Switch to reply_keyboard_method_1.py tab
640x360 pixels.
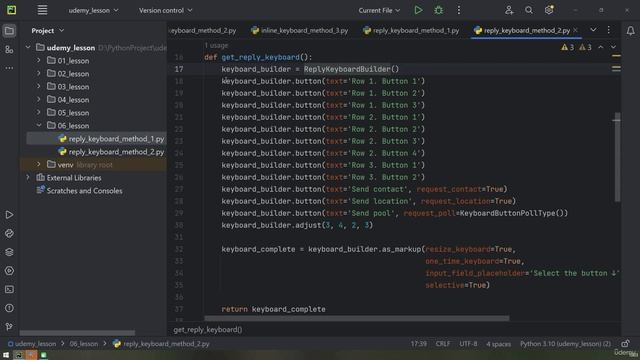coord(411,31)
